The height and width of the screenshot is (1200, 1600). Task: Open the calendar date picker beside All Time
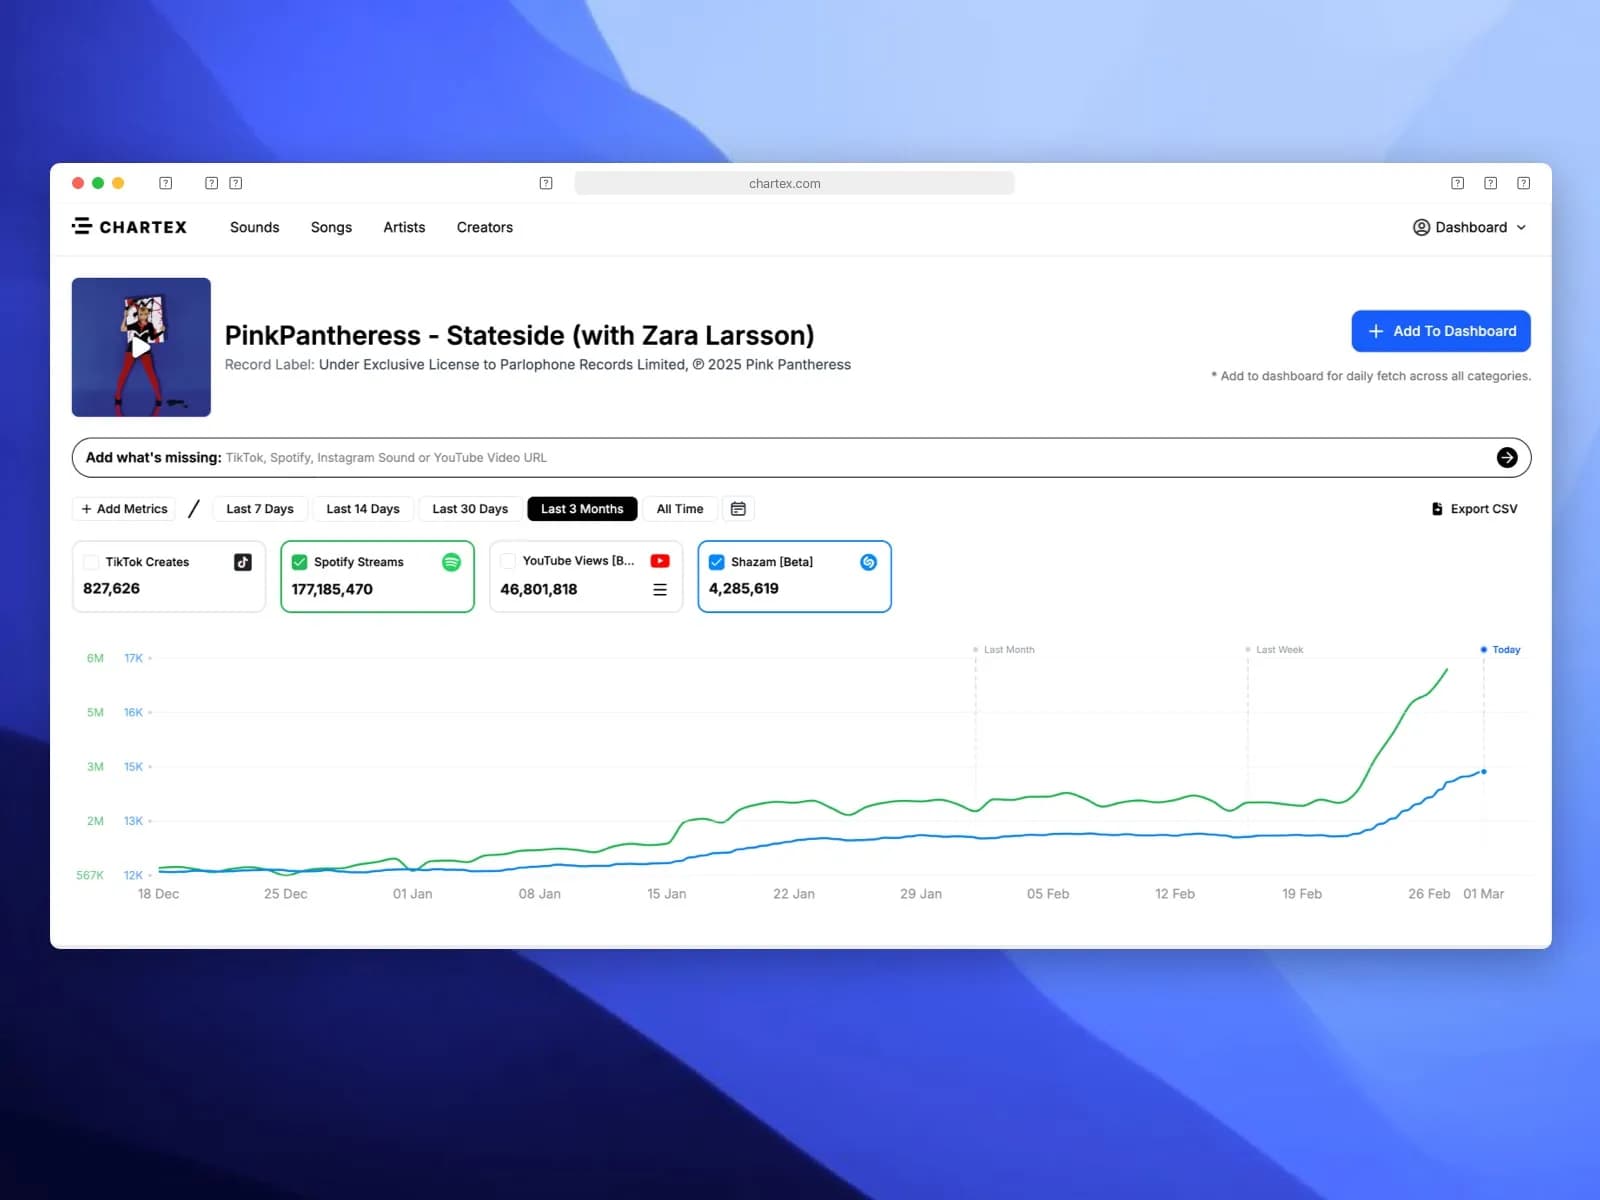738,508
